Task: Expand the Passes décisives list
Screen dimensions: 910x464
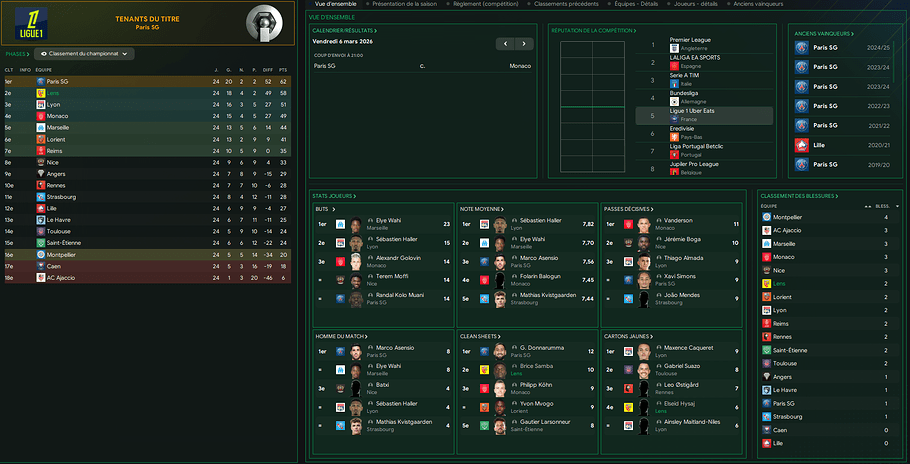Action: click(630, 209)
